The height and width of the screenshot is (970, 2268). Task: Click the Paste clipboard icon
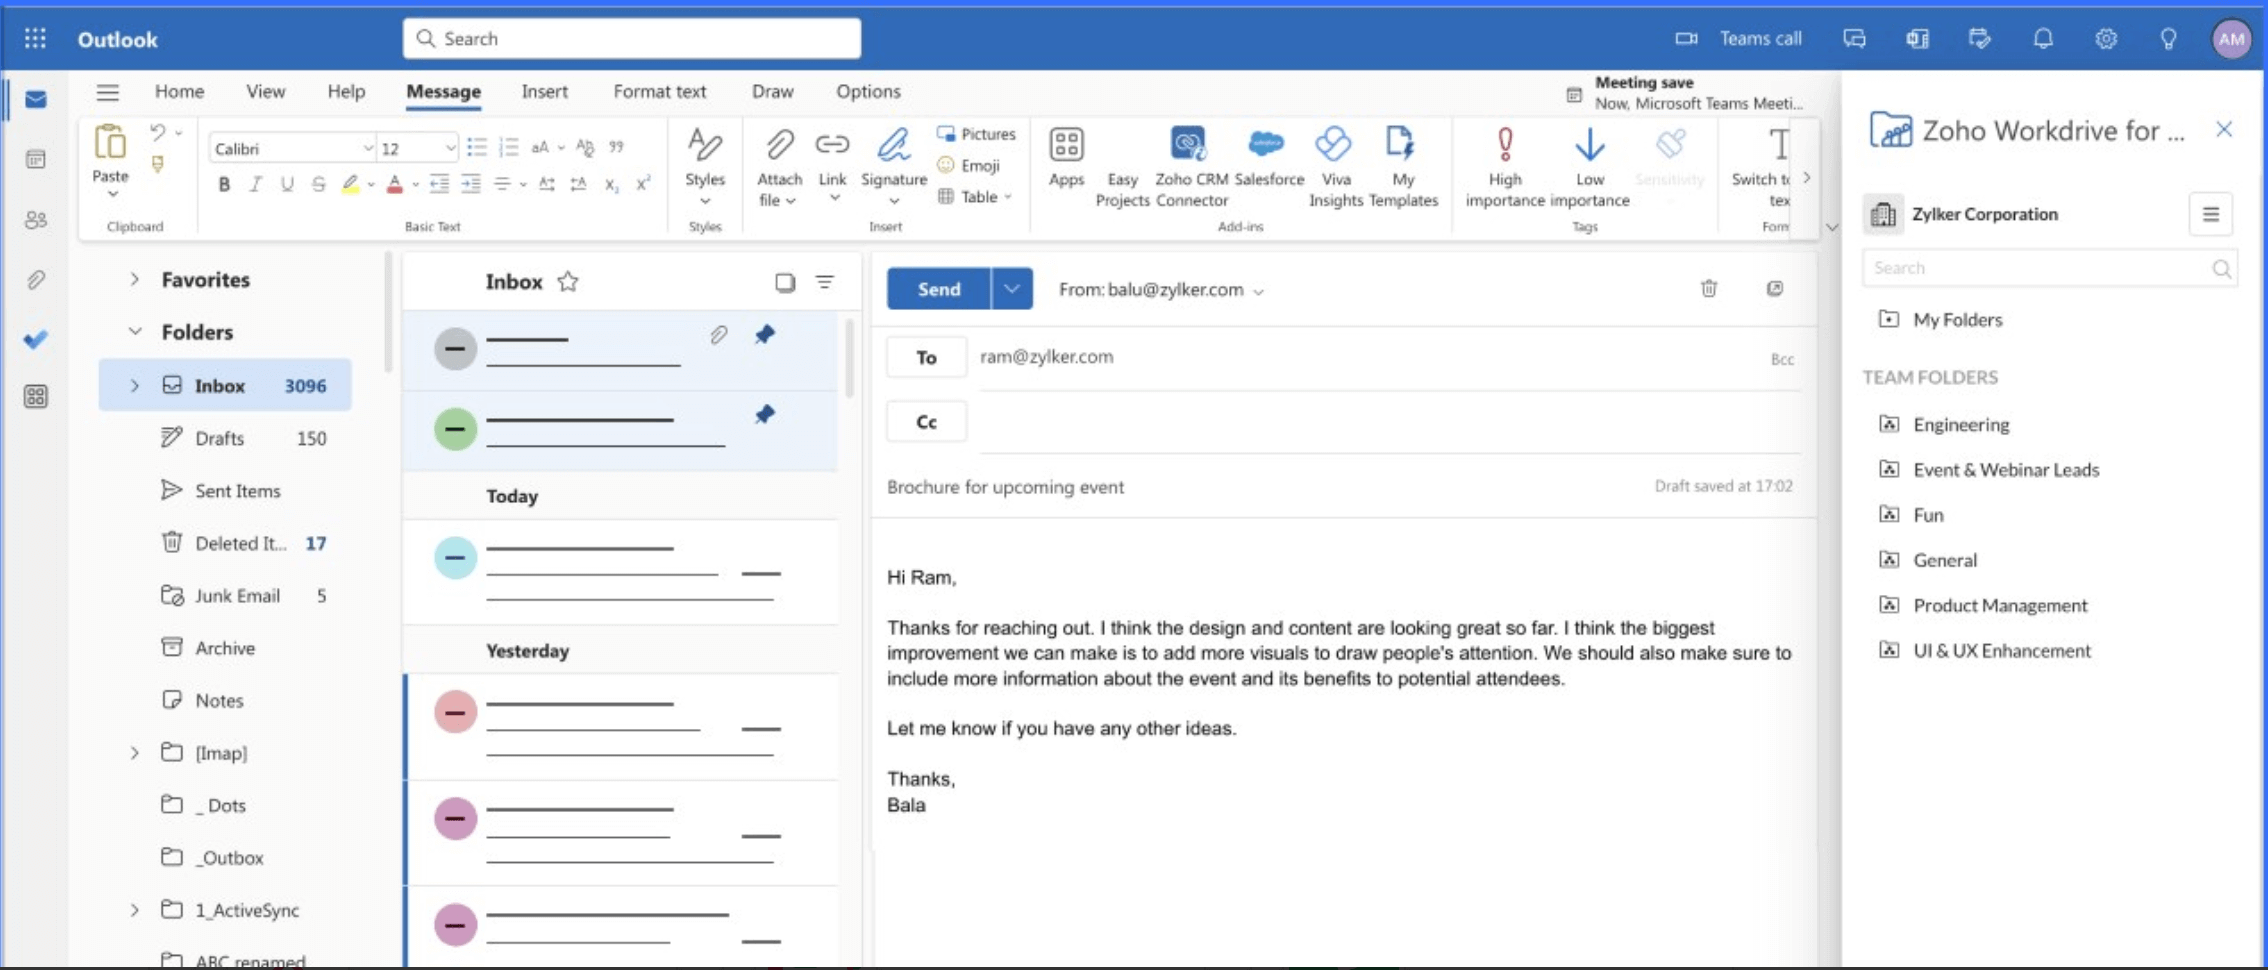click(110, 143)
